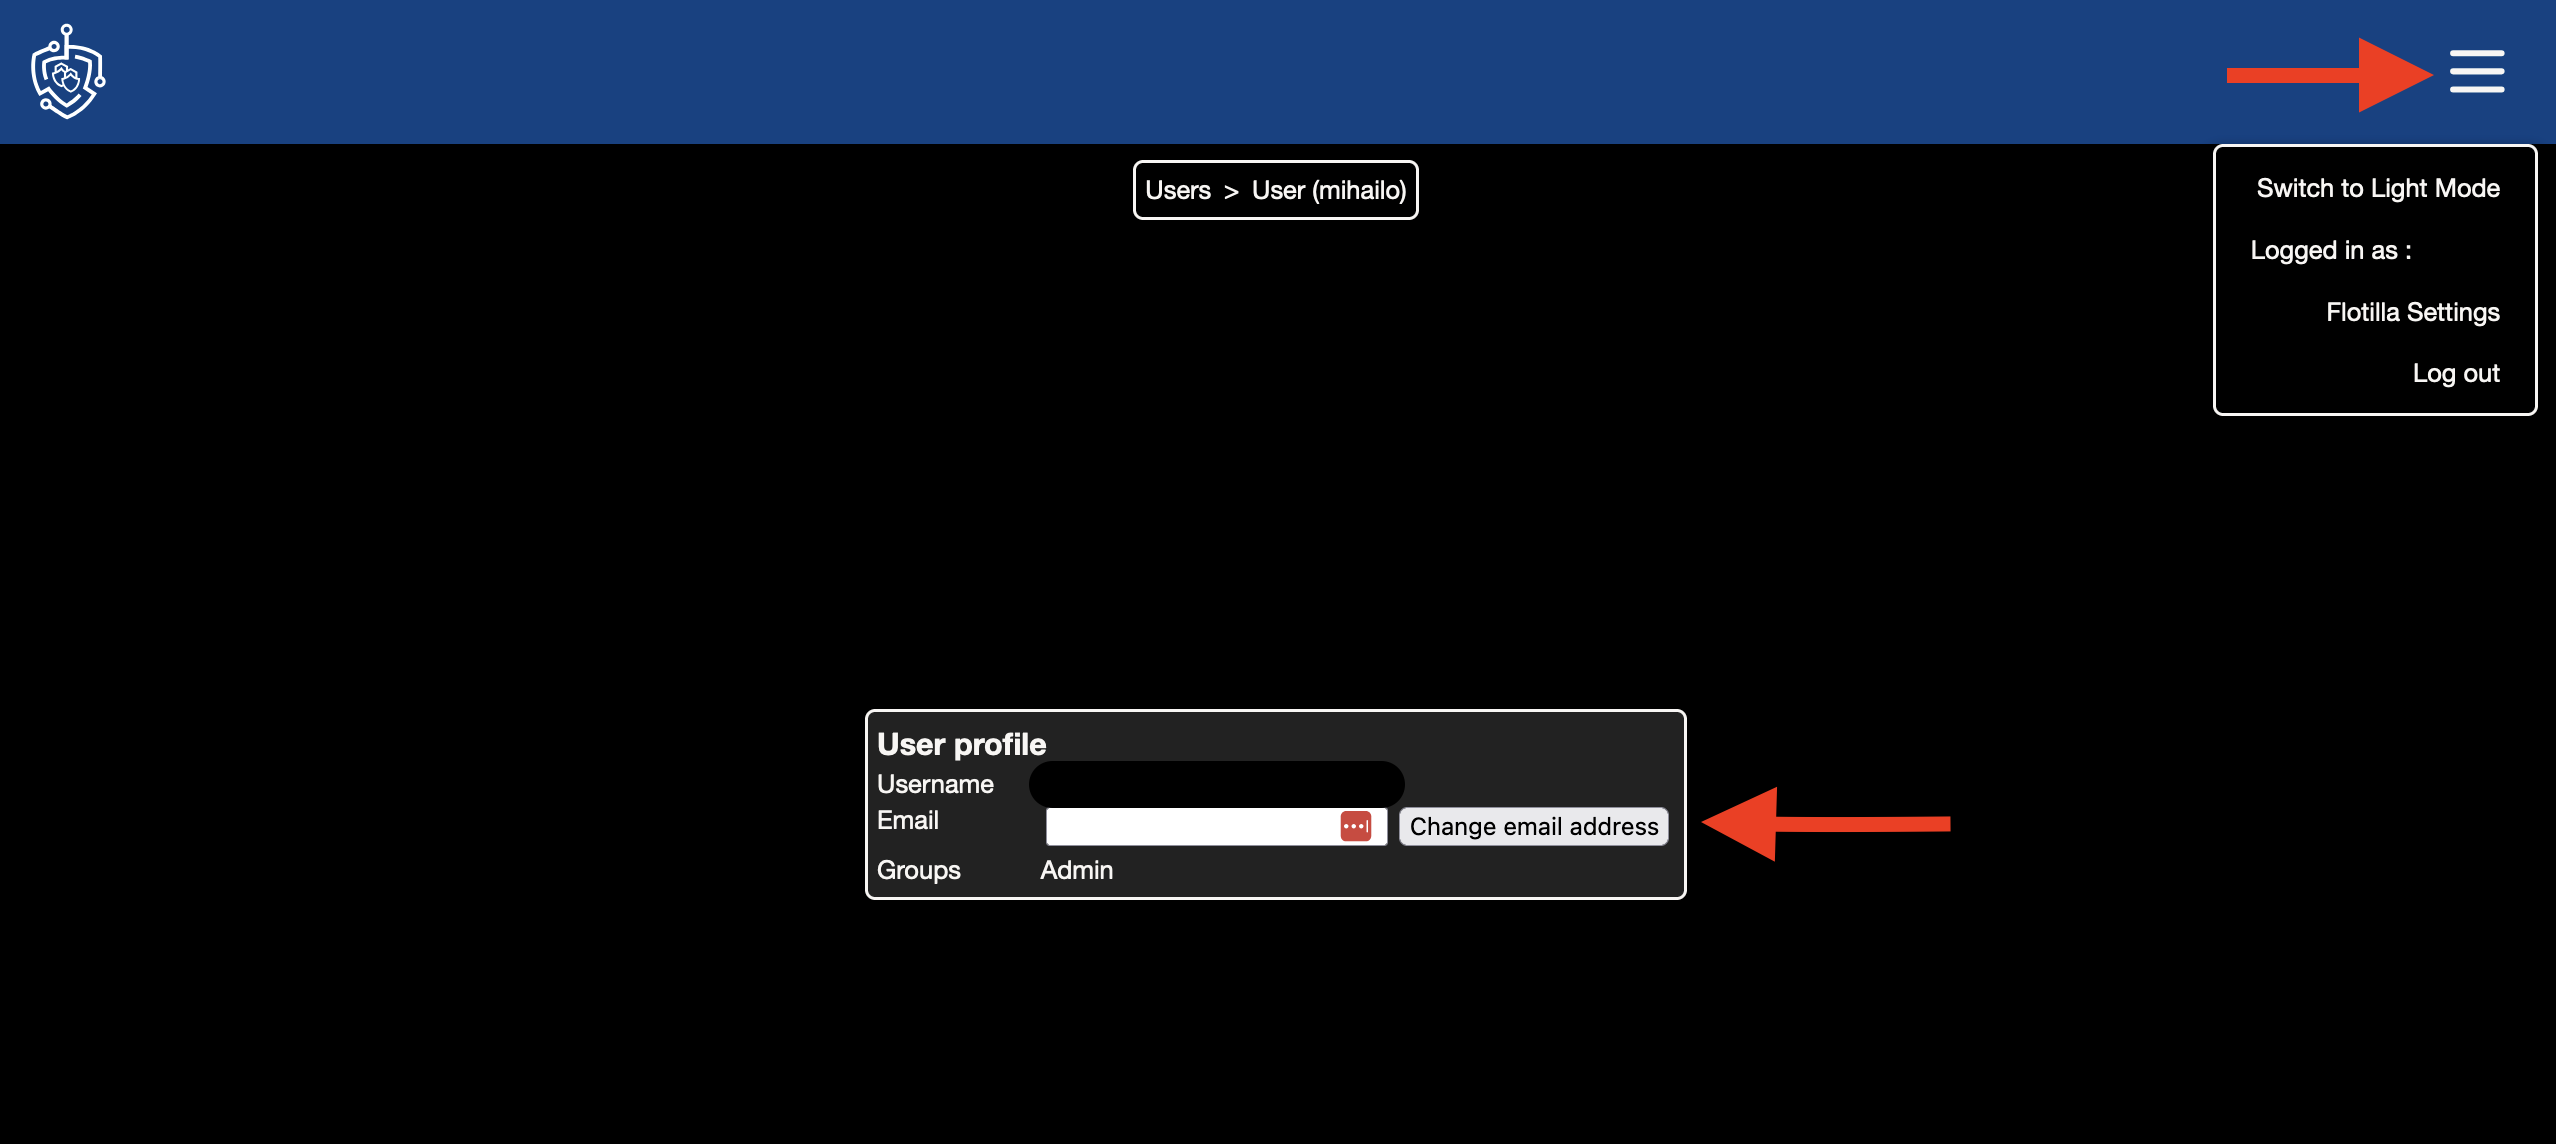Click the 'Logged in as :' text
This screenshot has height=1144, width=2556.
click(x=2330, y=250)
